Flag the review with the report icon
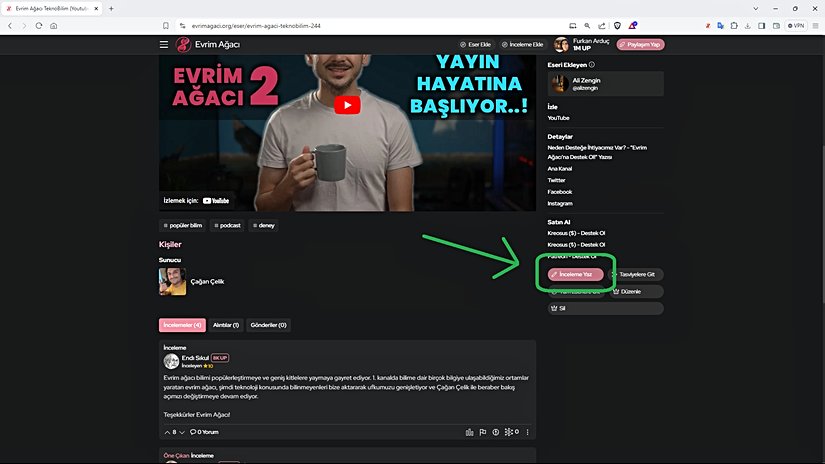 (x=482, y=432)
